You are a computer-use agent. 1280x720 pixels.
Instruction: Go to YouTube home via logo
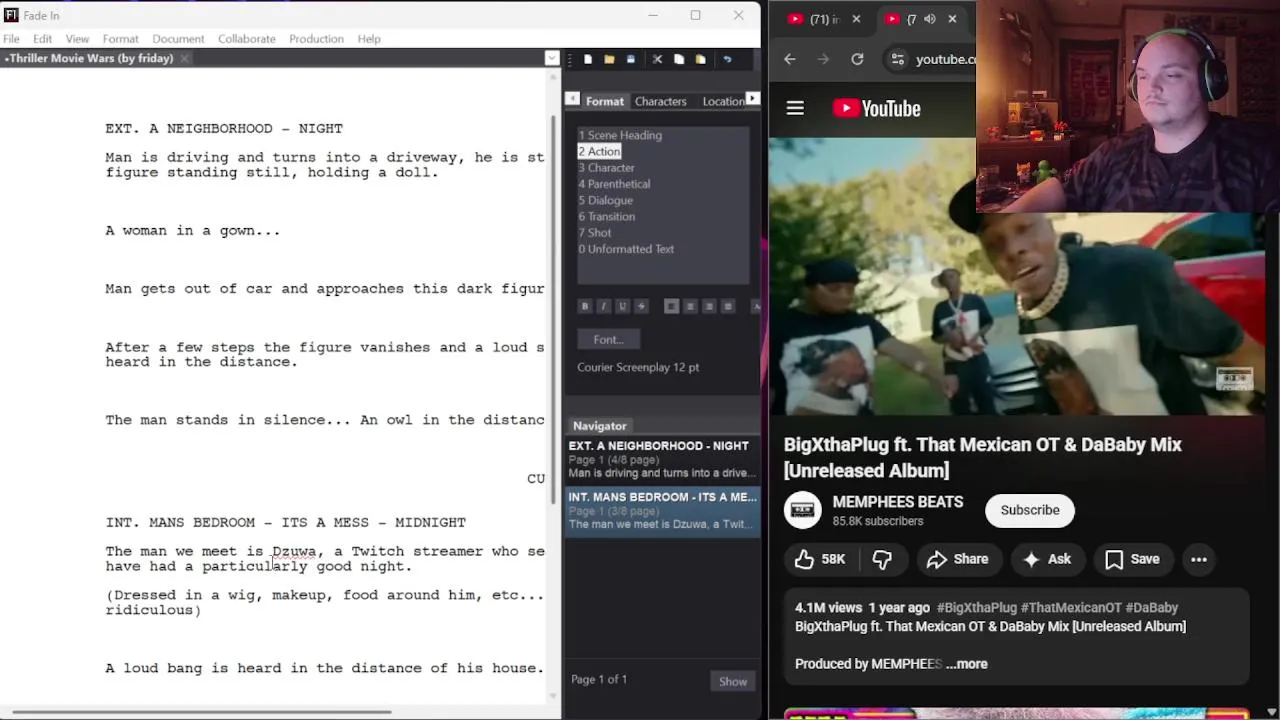click(x=877, y=109)
